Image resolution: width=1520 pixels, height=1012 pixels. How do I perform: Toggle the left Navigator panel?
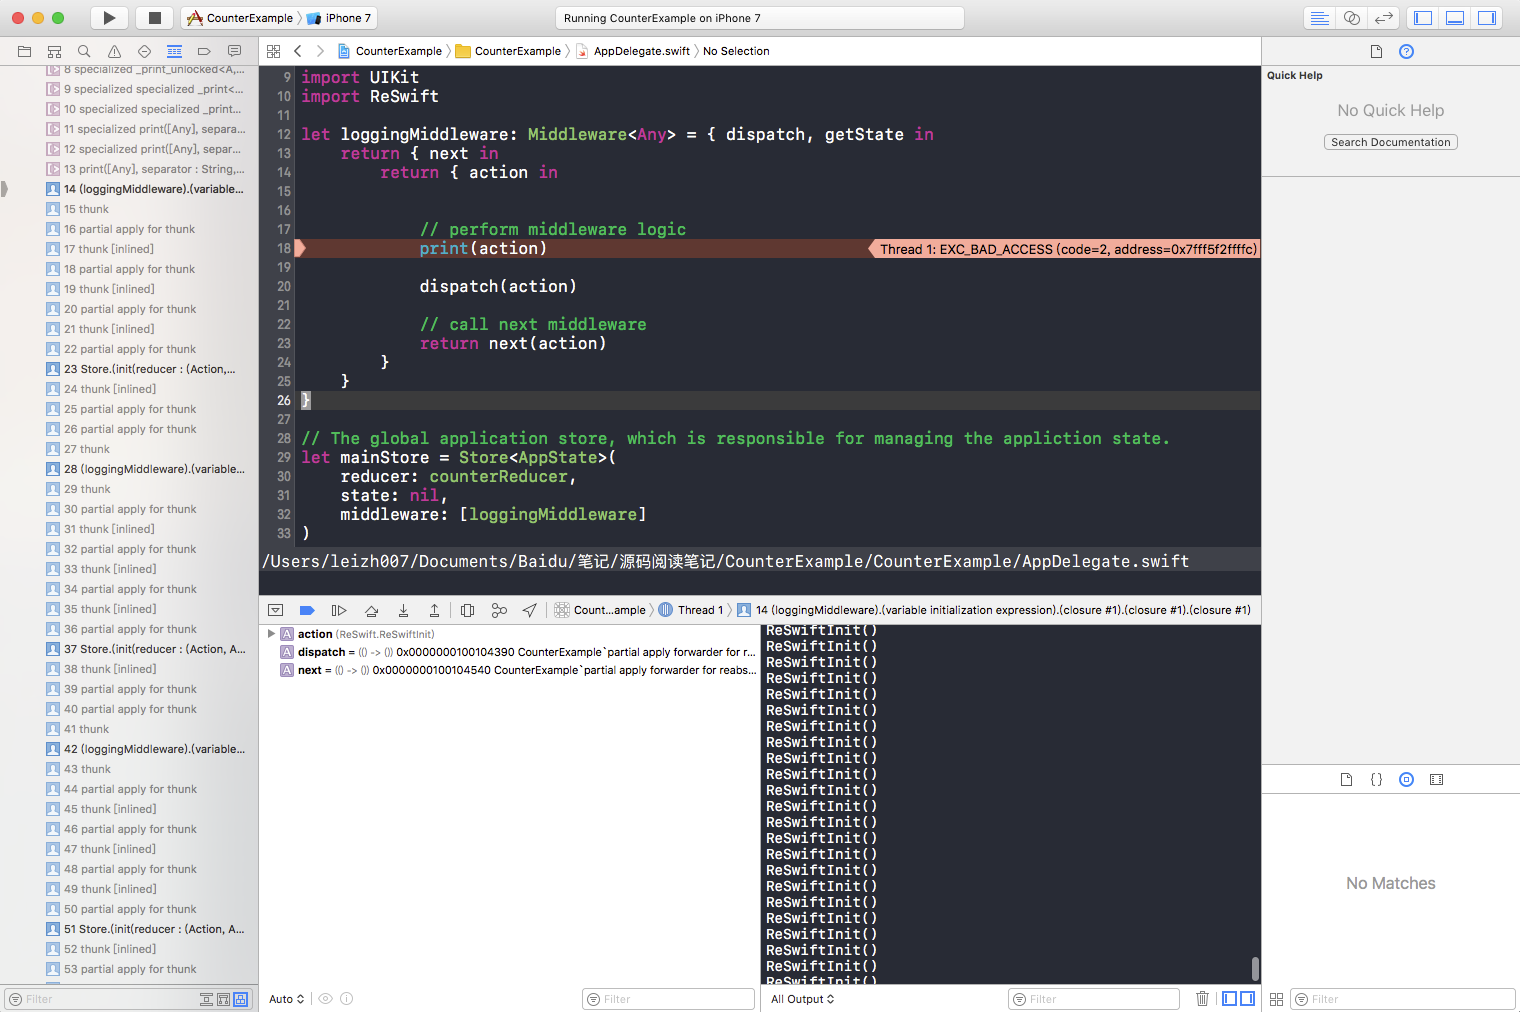pyautogui.click(x=1423, y=18)
